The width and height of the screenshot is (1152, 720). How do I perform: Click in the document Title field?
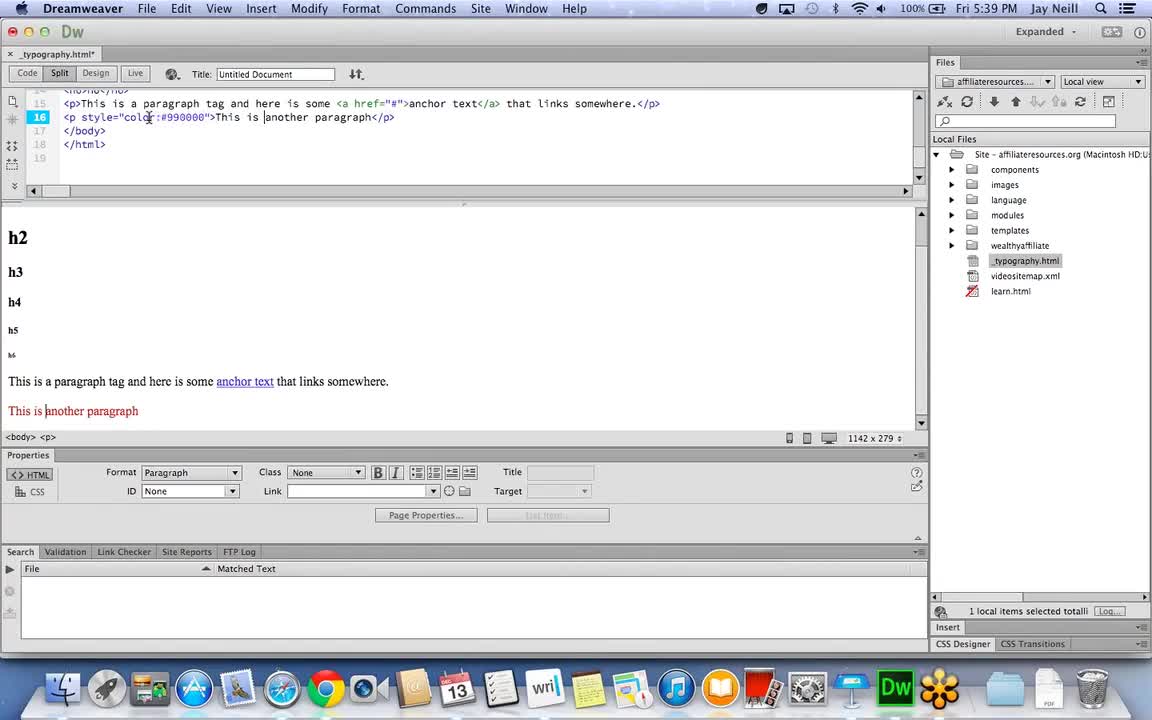(275, 74)
